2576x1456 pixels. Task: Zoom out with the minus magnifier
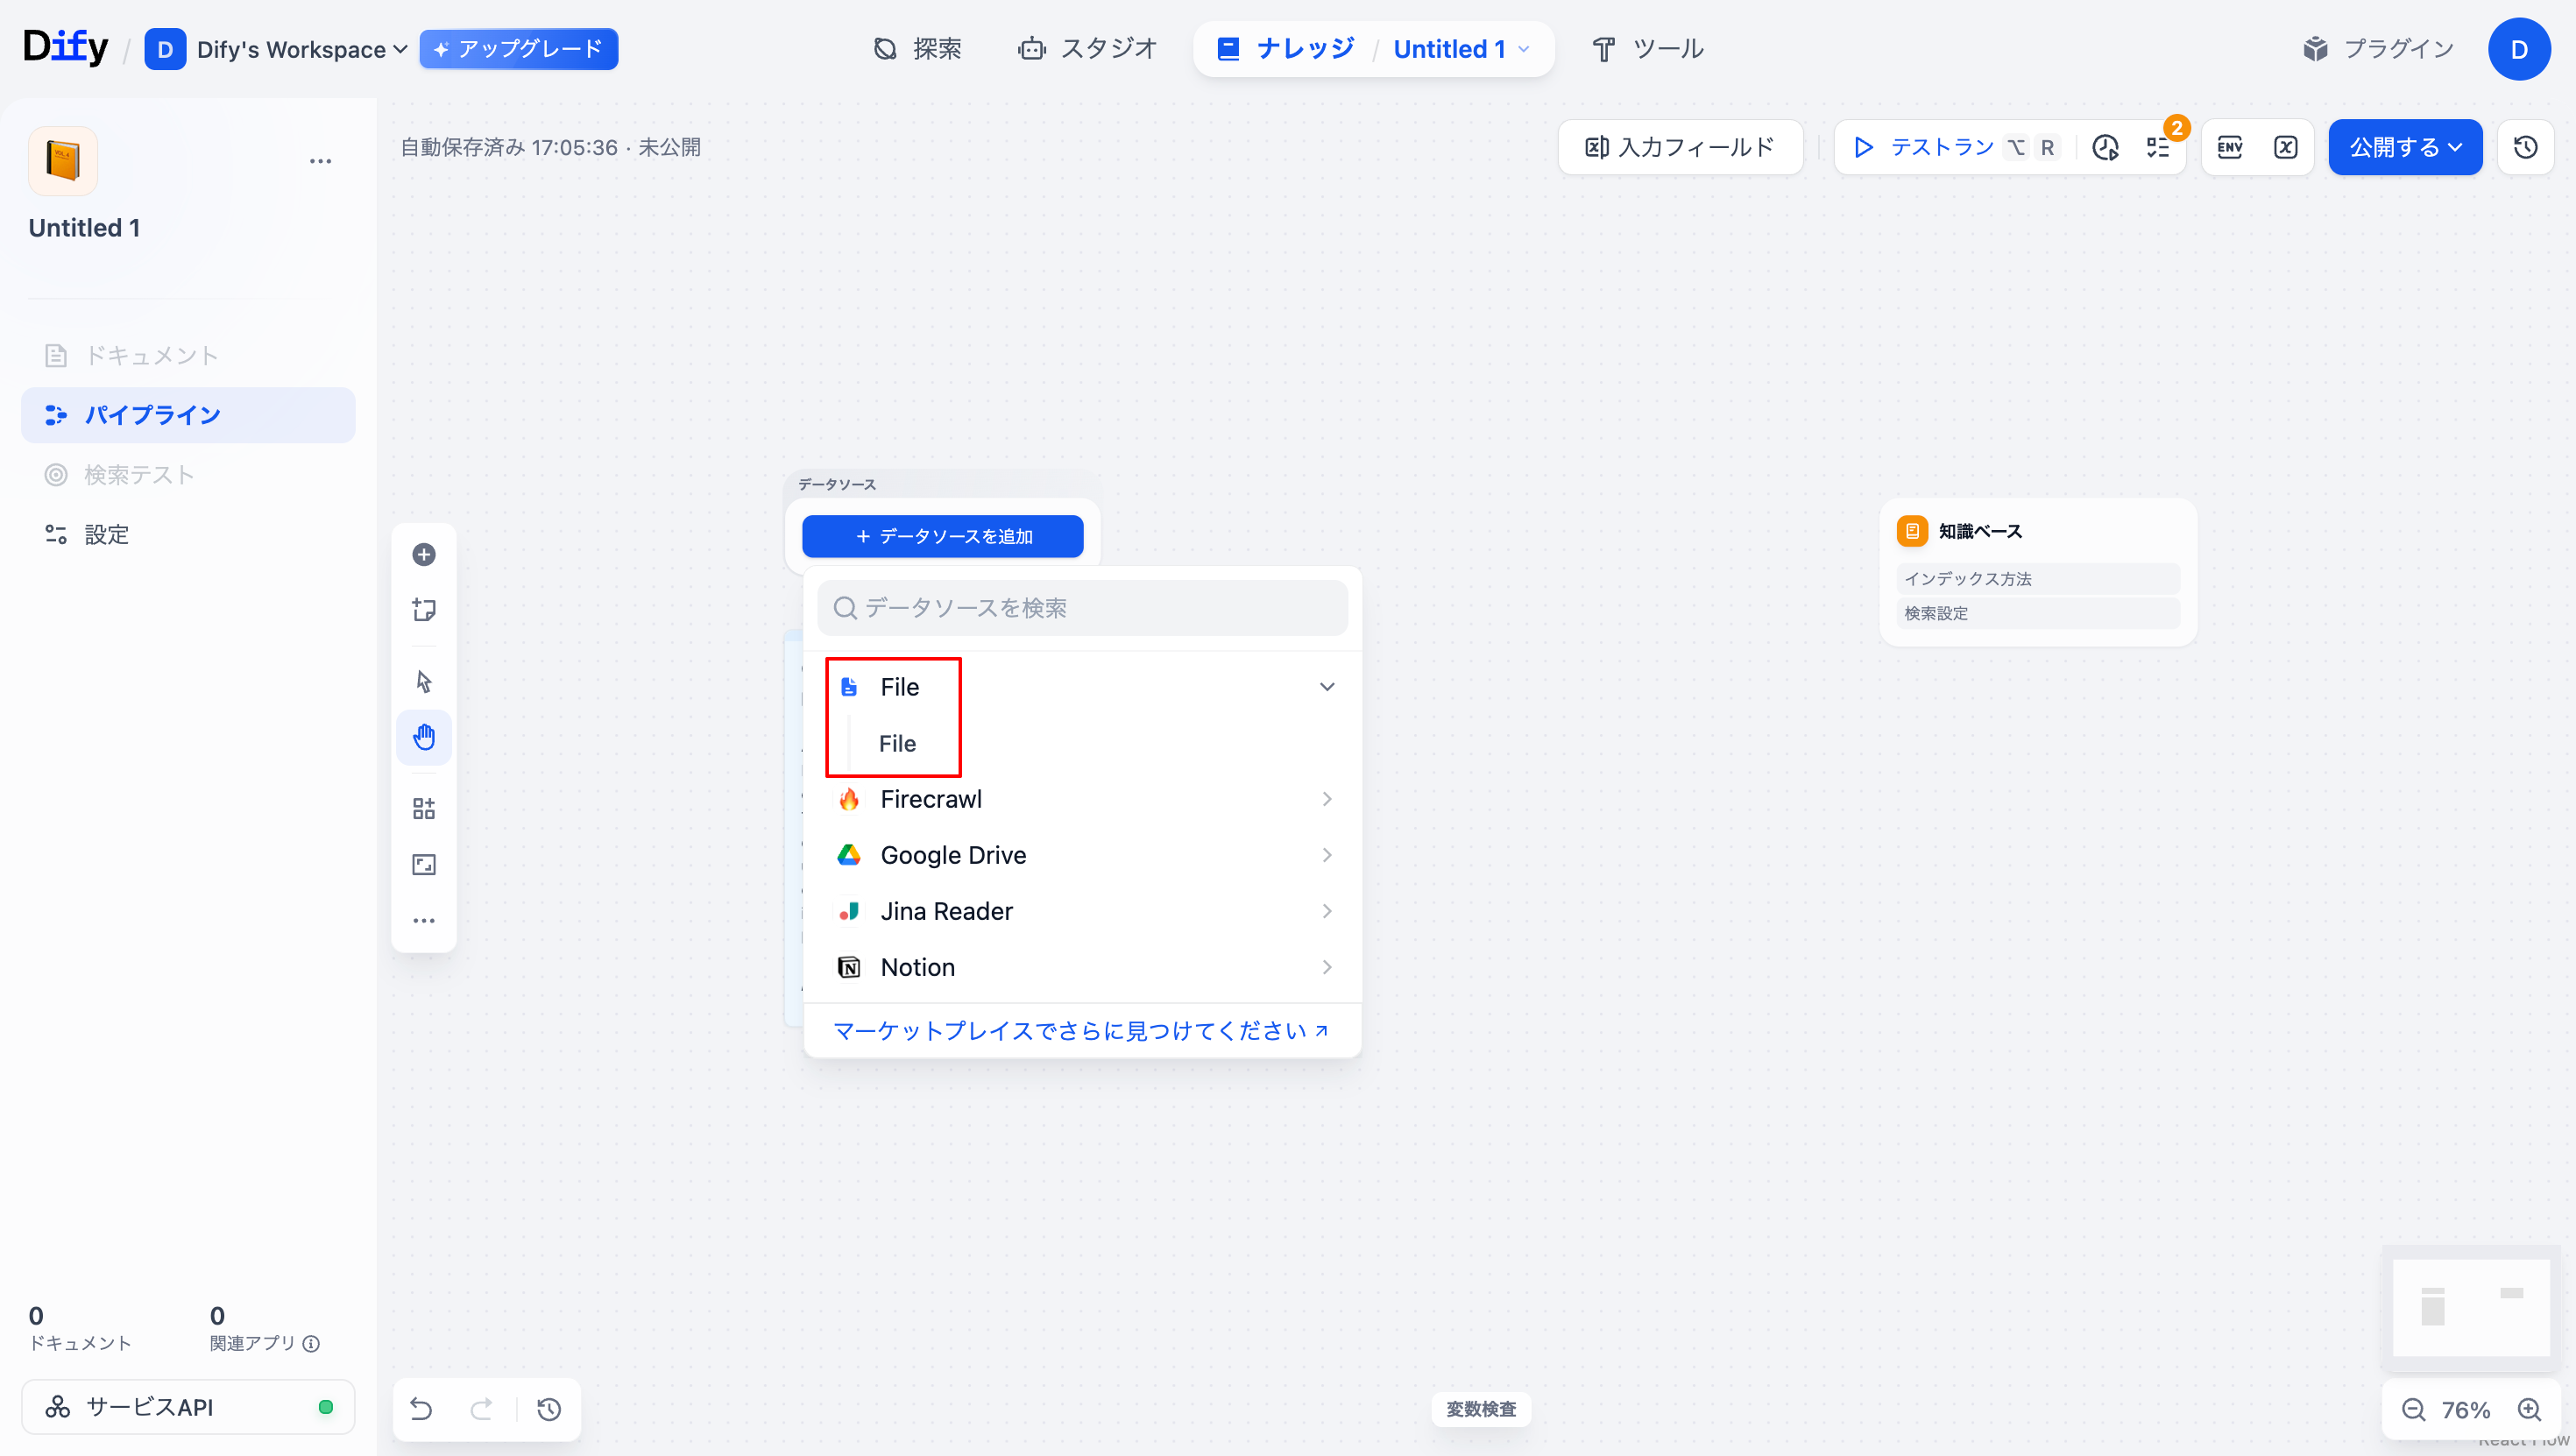[x=2413, y=1409]
